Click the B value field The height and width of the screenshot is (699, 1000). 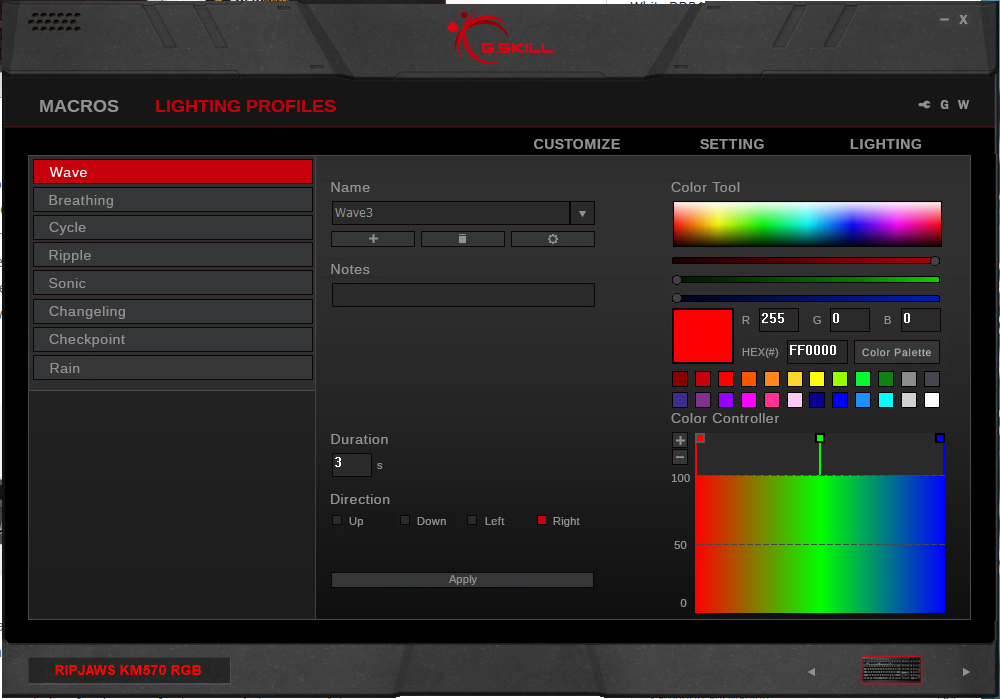click(920, 320)
